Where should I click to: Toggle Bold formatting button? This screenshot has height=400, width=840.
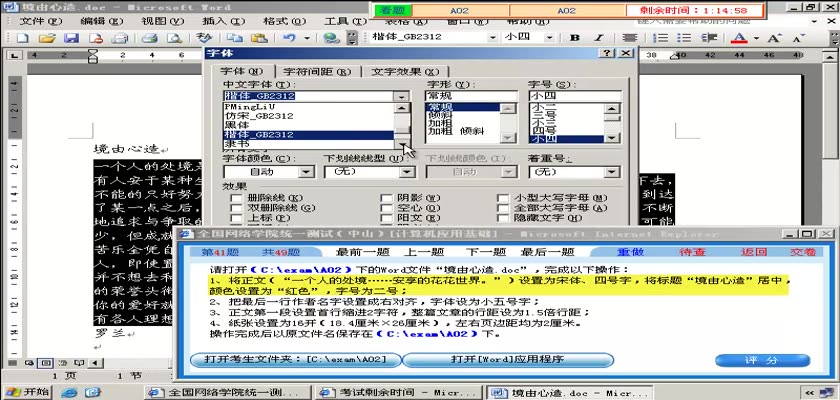point(575,37)
